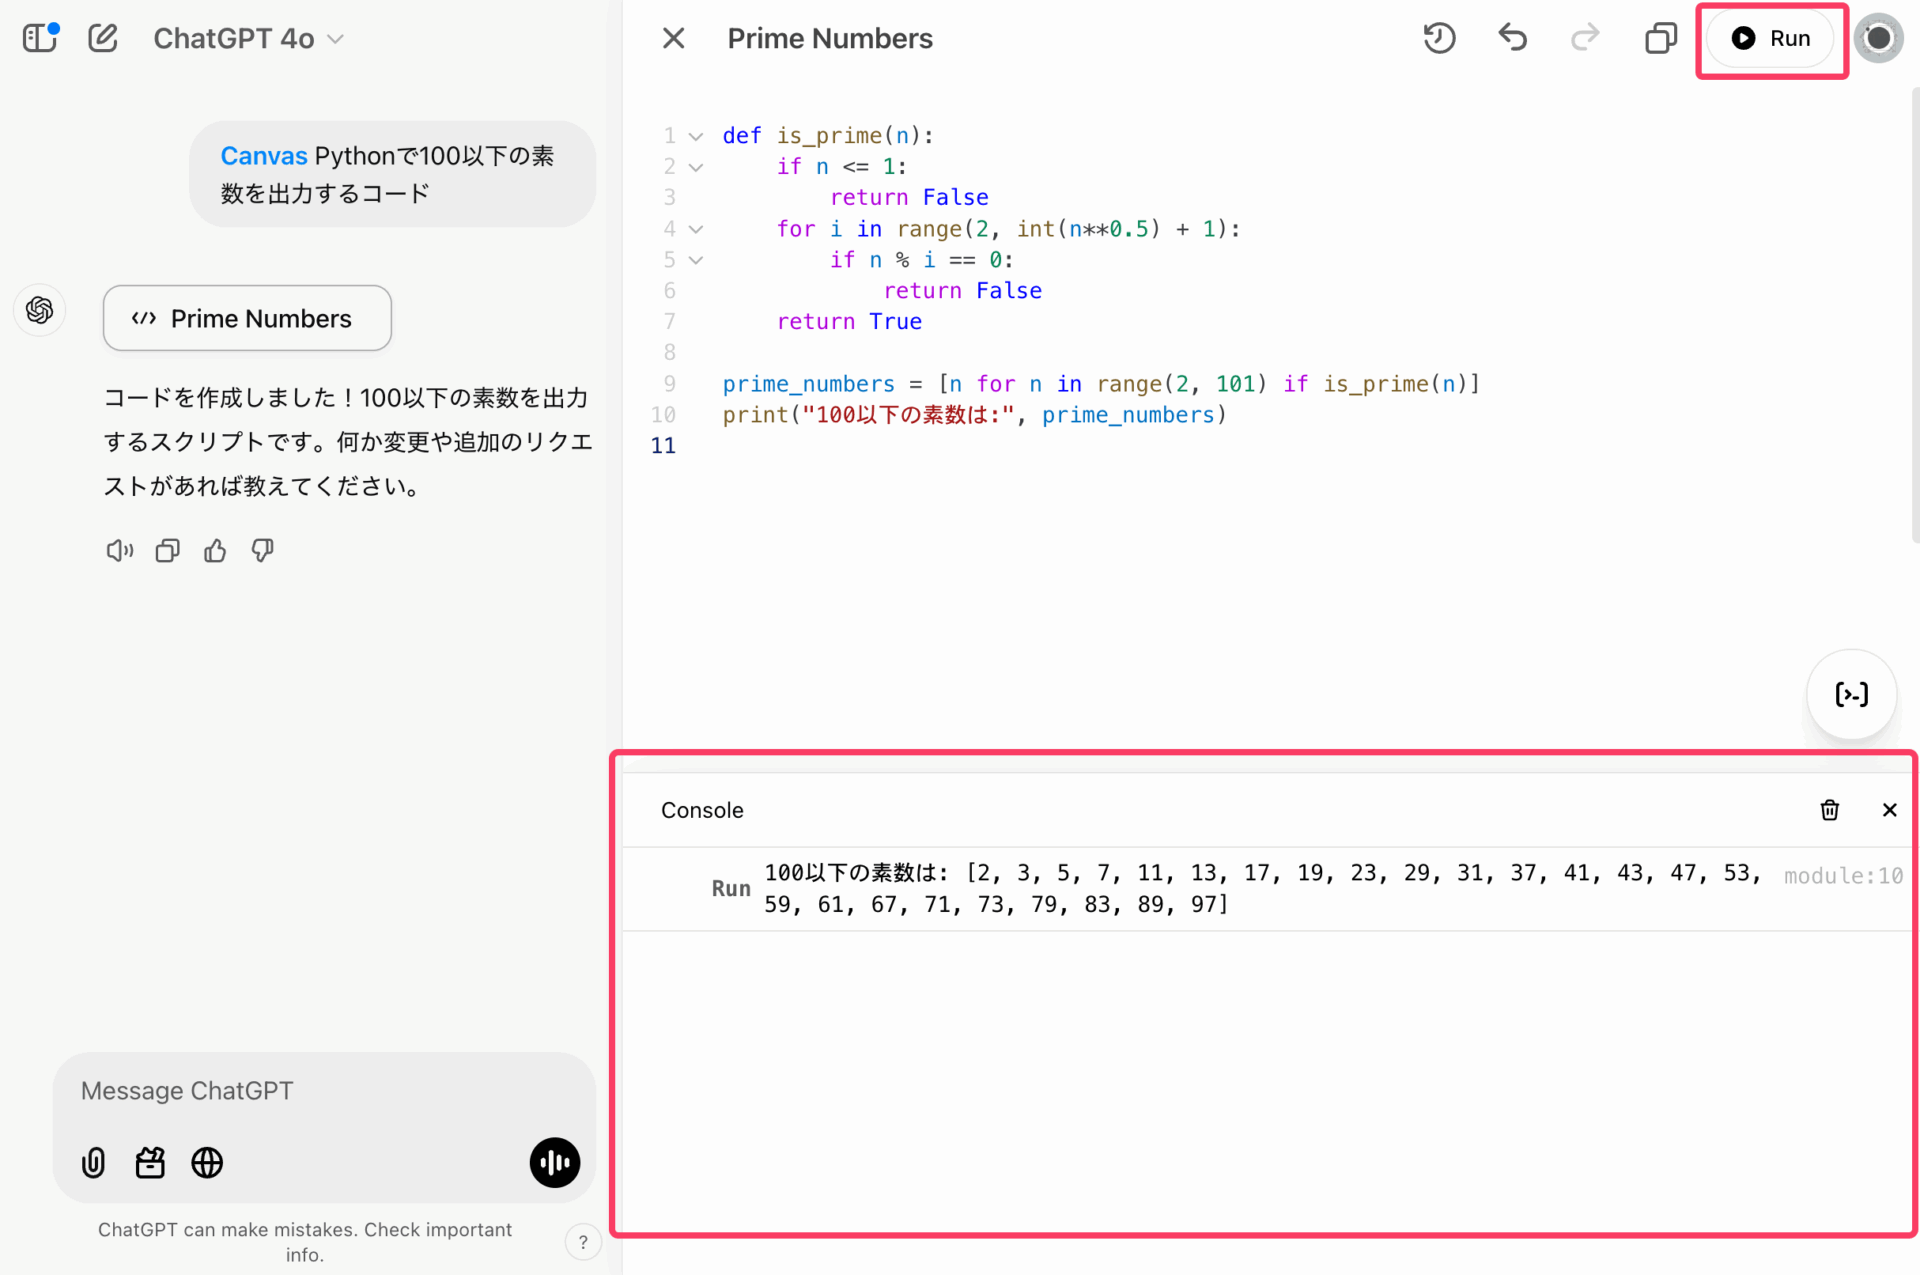Image resolution: width=1920 pixels, height=1275 pixels.
Task: Enable web search with the globe icon
Action: pyautogui.click(x=207, y=1162)
